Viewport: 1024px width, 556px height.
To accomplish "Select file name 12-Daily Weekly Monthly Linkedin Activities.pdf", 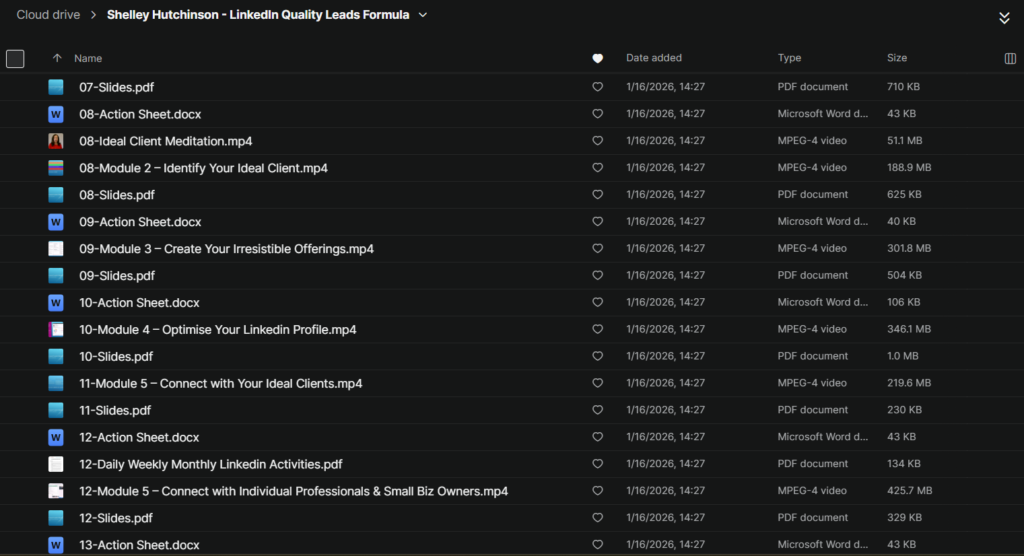I will click(211, 465).
